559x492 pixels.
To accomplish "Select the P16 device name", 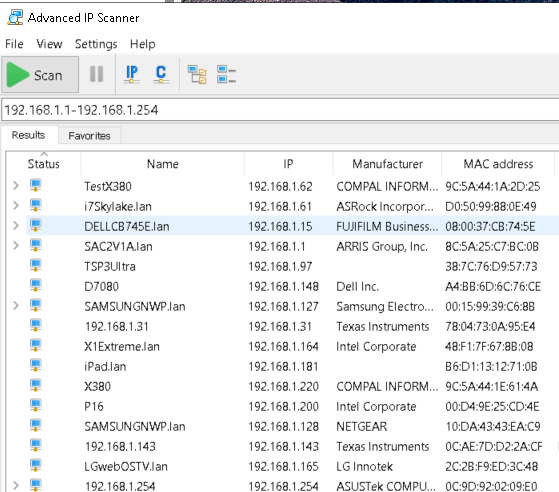I will click(x=94, y=406).
